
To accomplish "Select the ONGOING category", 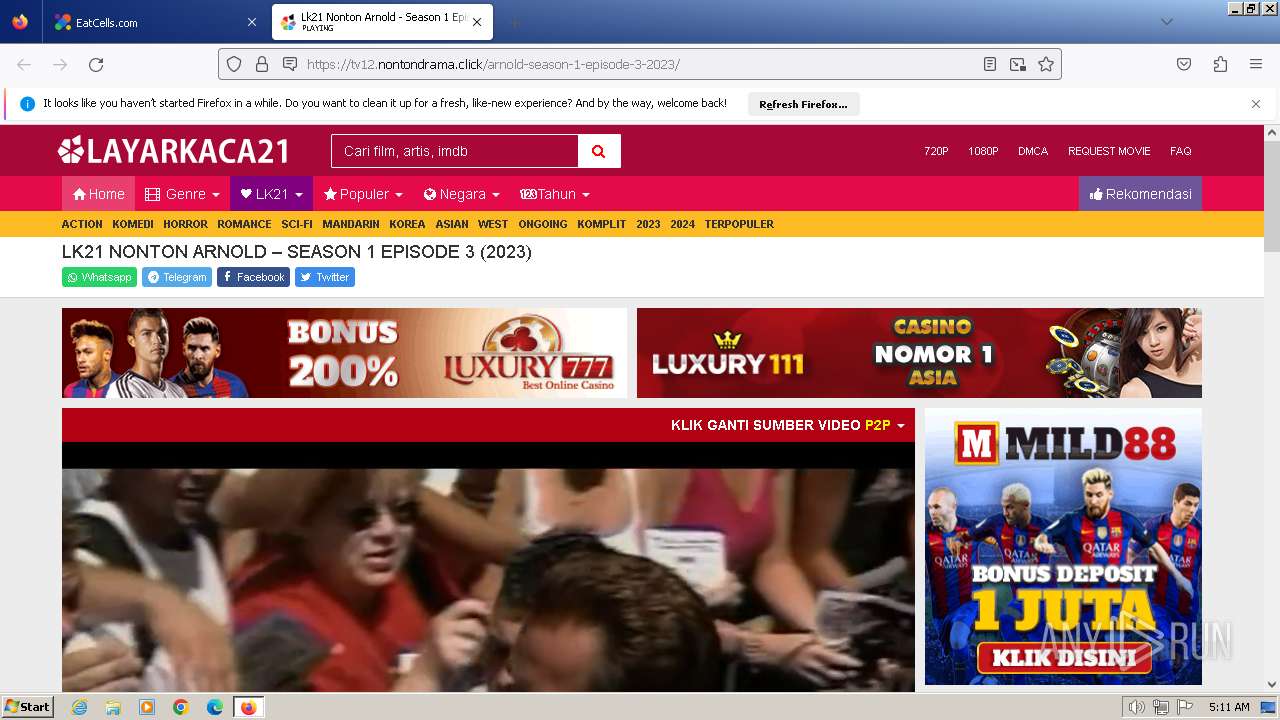I will (543, 224).
